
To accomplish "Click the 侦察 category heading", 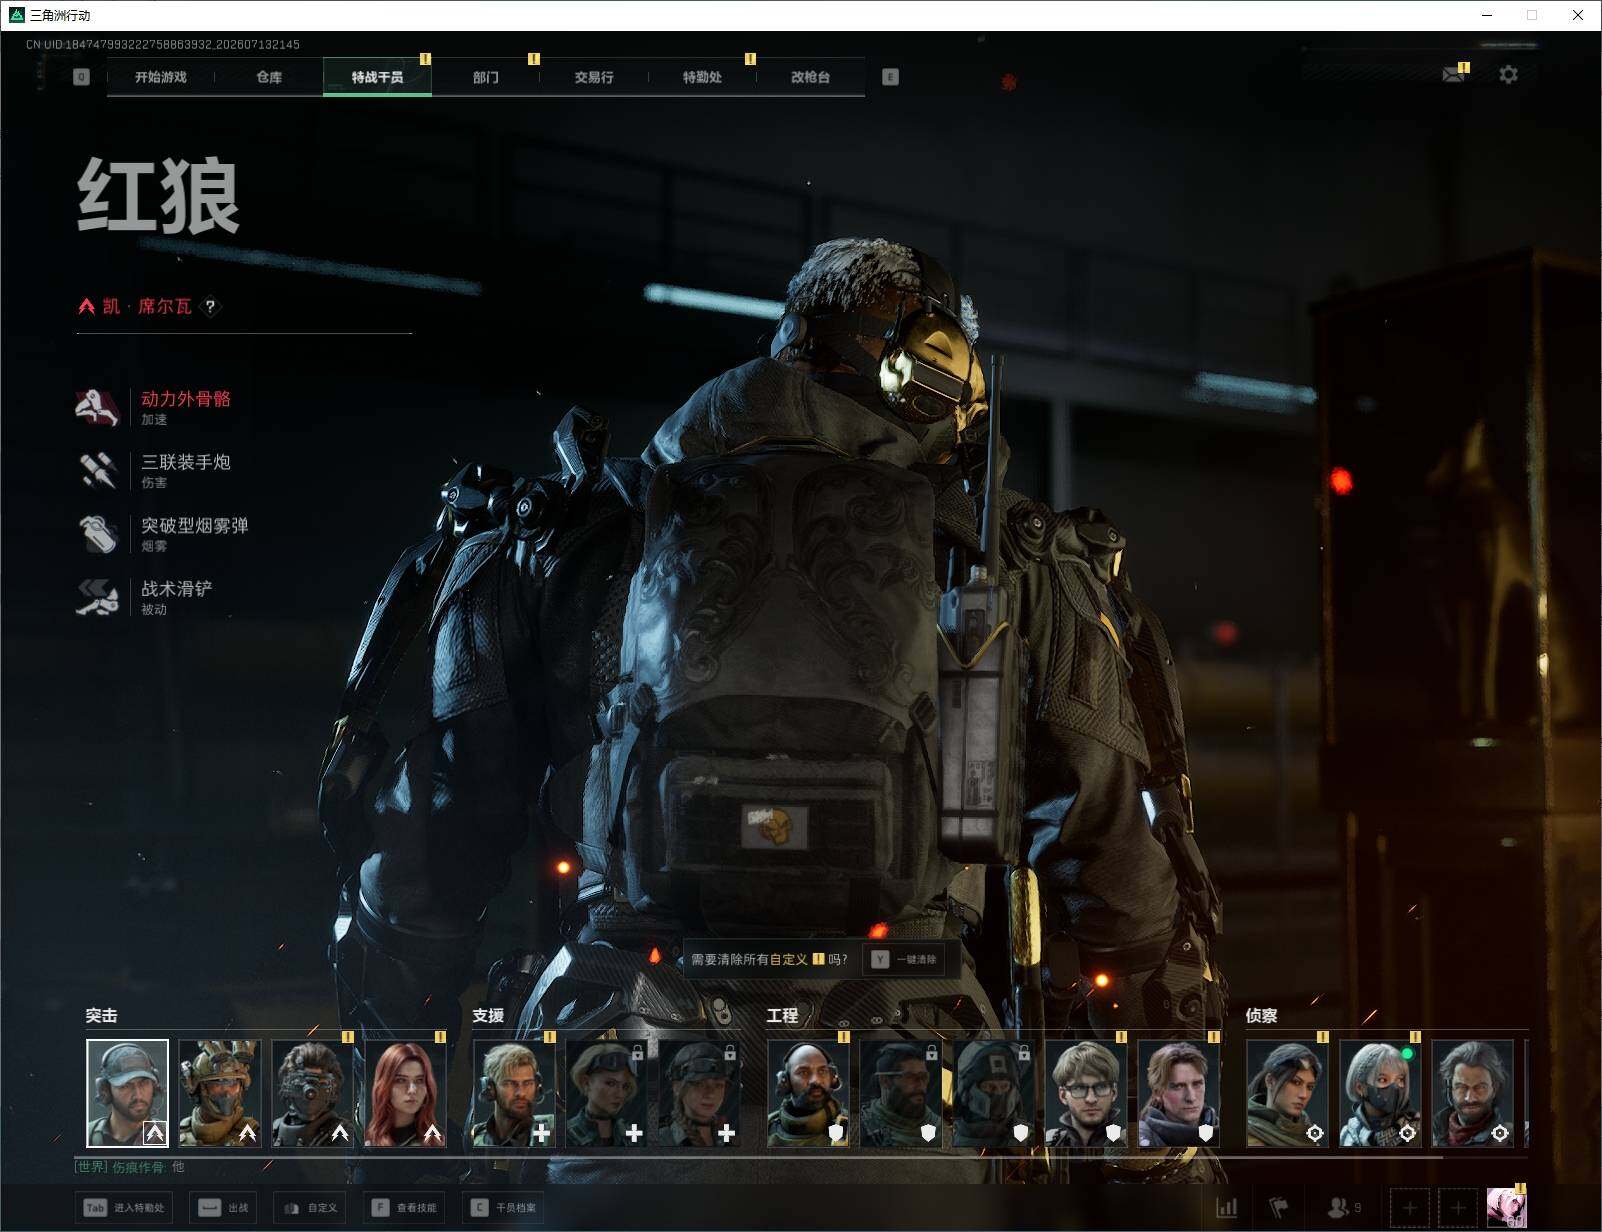I will (x=1261, y=1016).
